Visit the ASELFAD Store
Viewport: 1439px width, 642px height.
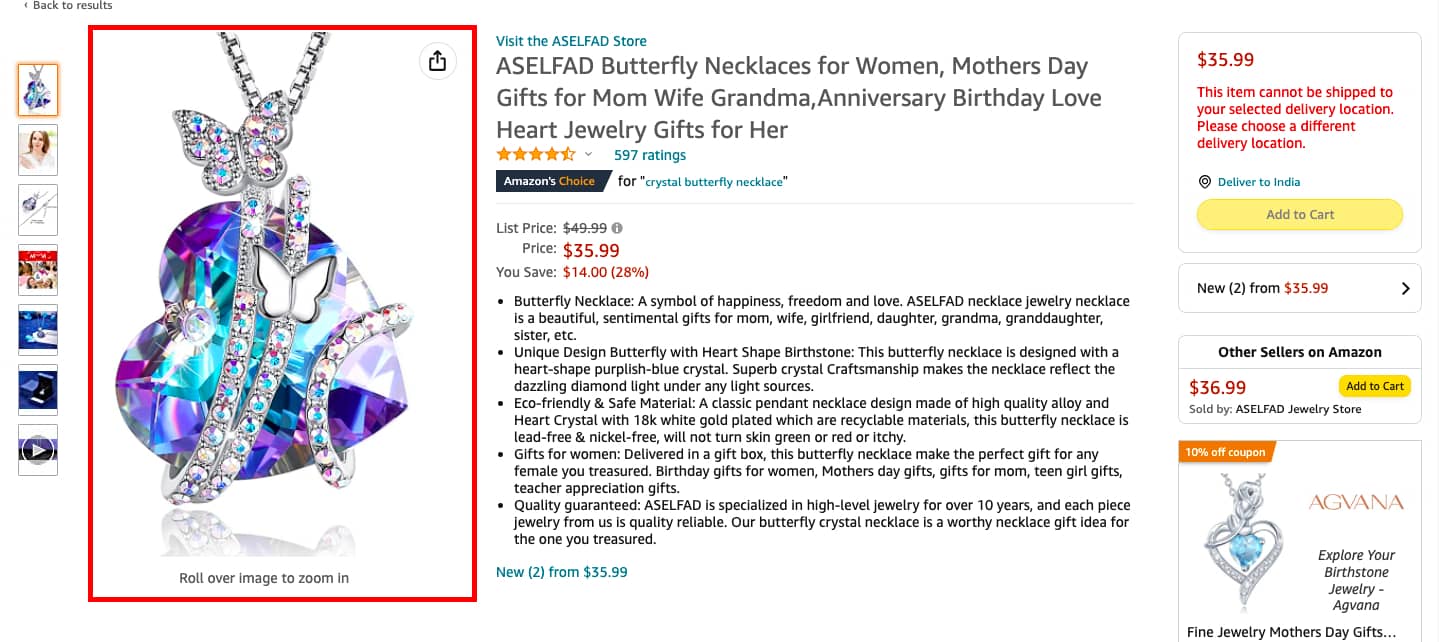point(570,40)
